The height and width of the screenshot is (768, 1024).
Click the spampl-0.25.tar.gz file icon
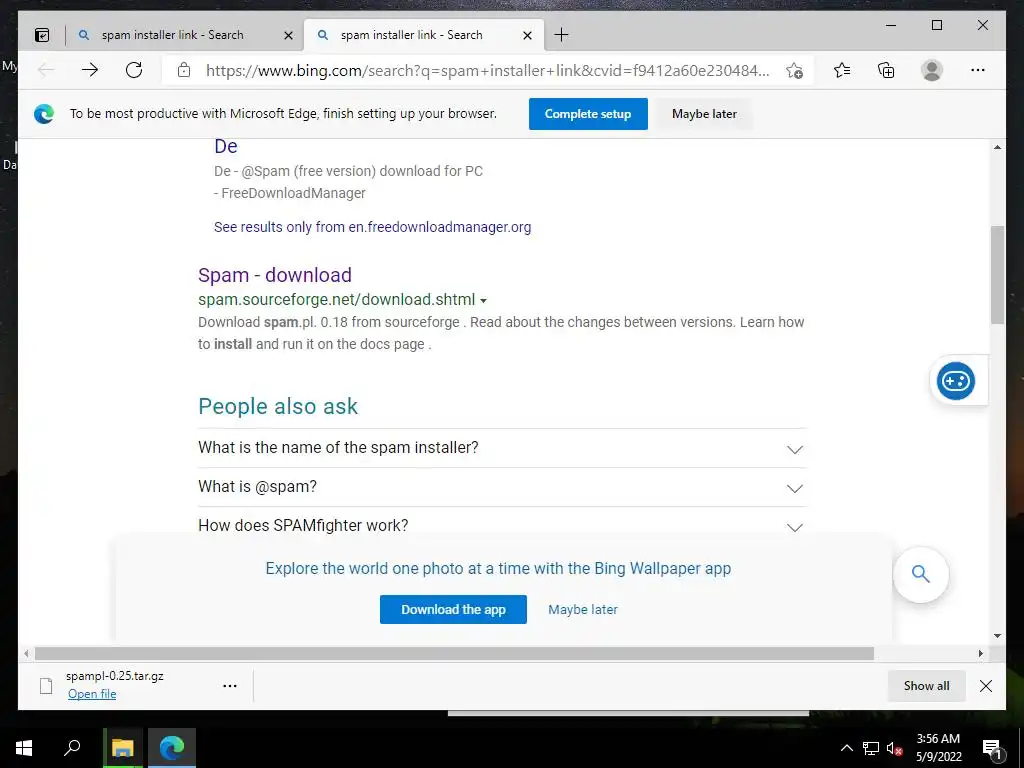[46, 686]
